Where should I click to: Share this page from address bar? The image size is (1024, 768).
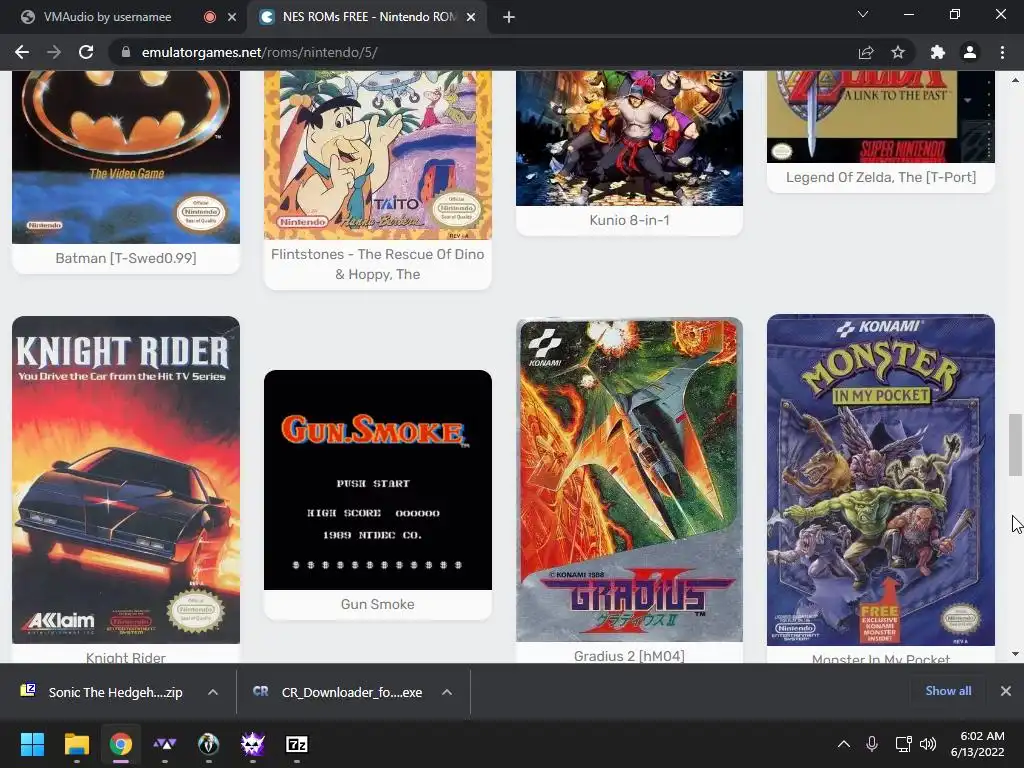[866, 52]
